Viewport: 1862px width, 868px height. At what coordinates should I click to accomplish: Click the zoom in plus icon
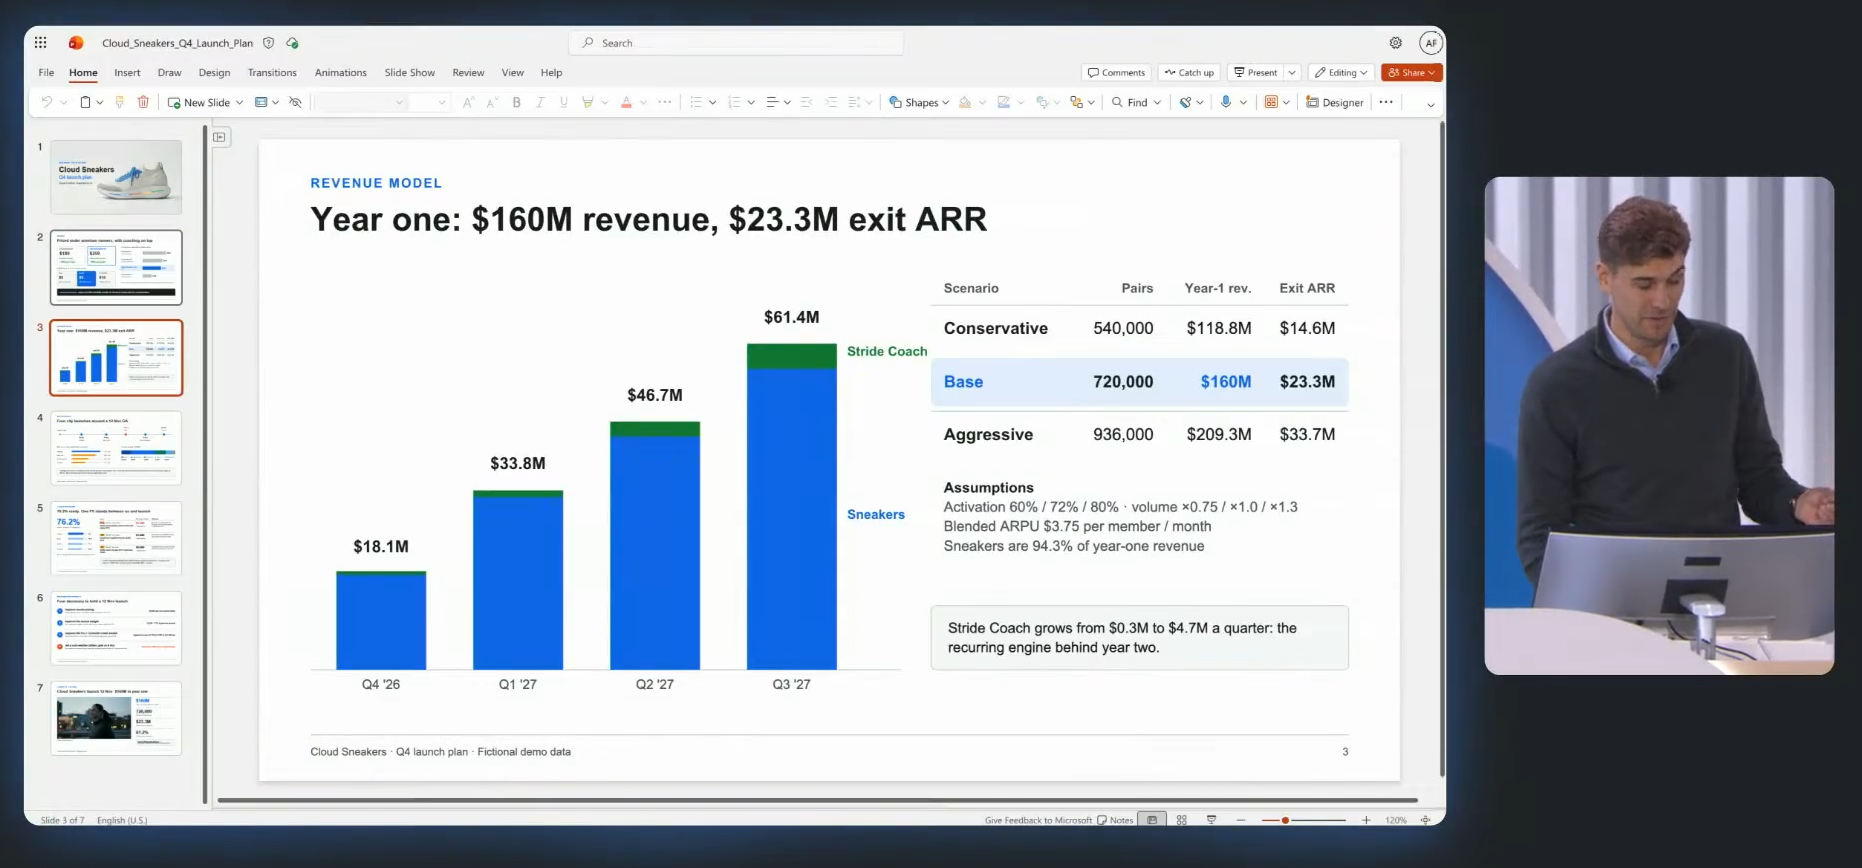[x=1366, y=820]
